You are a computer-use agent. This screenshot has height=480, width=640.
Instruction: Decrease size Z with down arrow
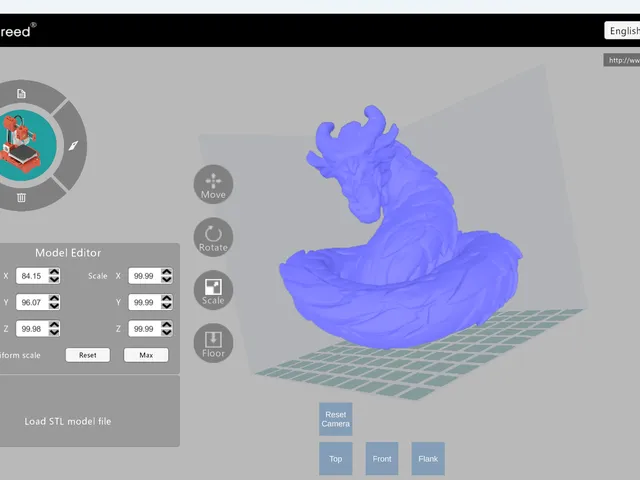(x=54, y=333)
